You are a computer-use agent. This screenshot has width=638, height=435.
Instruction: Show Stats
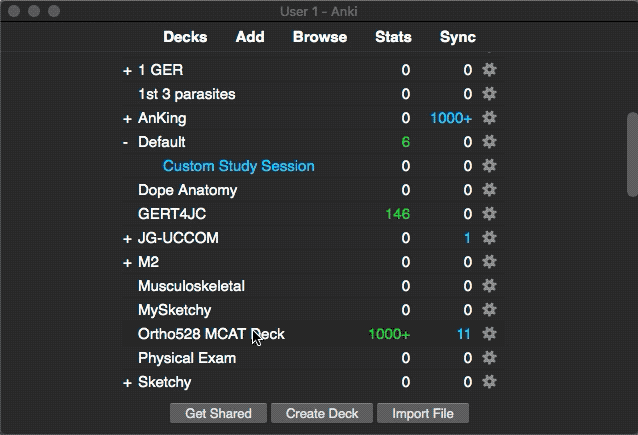tap(393, 37)
